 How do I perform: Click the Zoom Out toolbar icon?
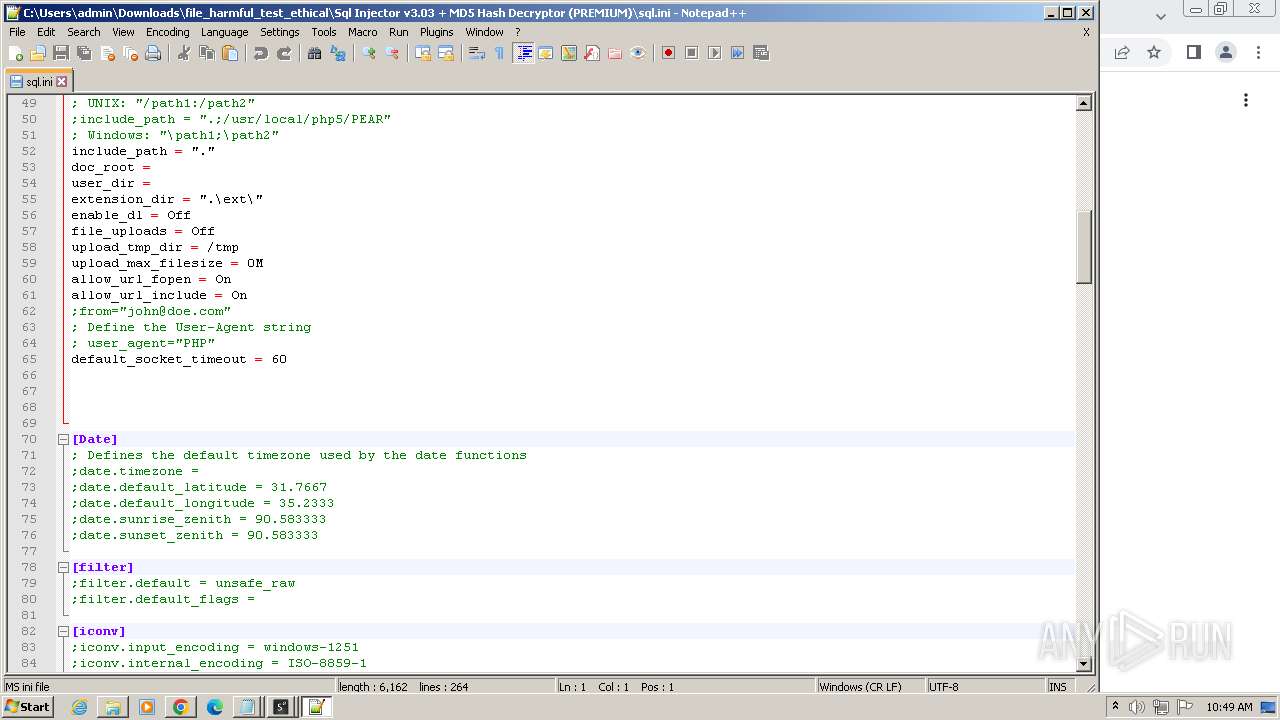pos(392,53)
